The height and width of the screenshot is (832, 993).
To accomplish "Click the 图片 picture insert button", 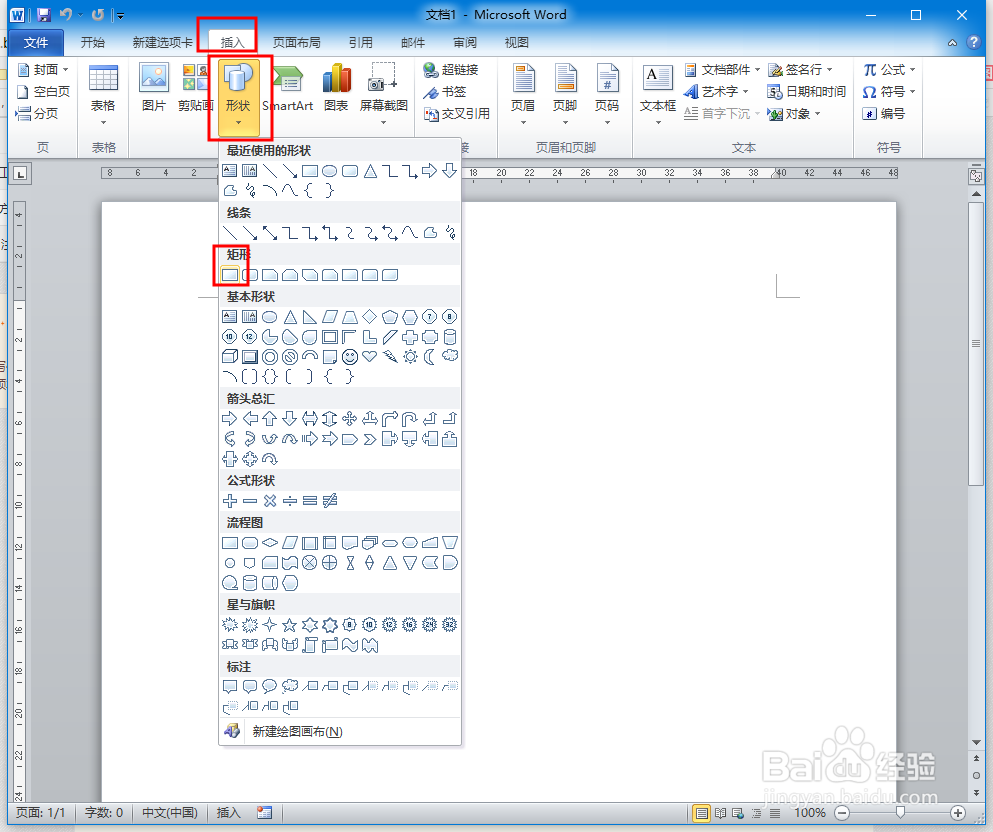I will tap(154, 88).
